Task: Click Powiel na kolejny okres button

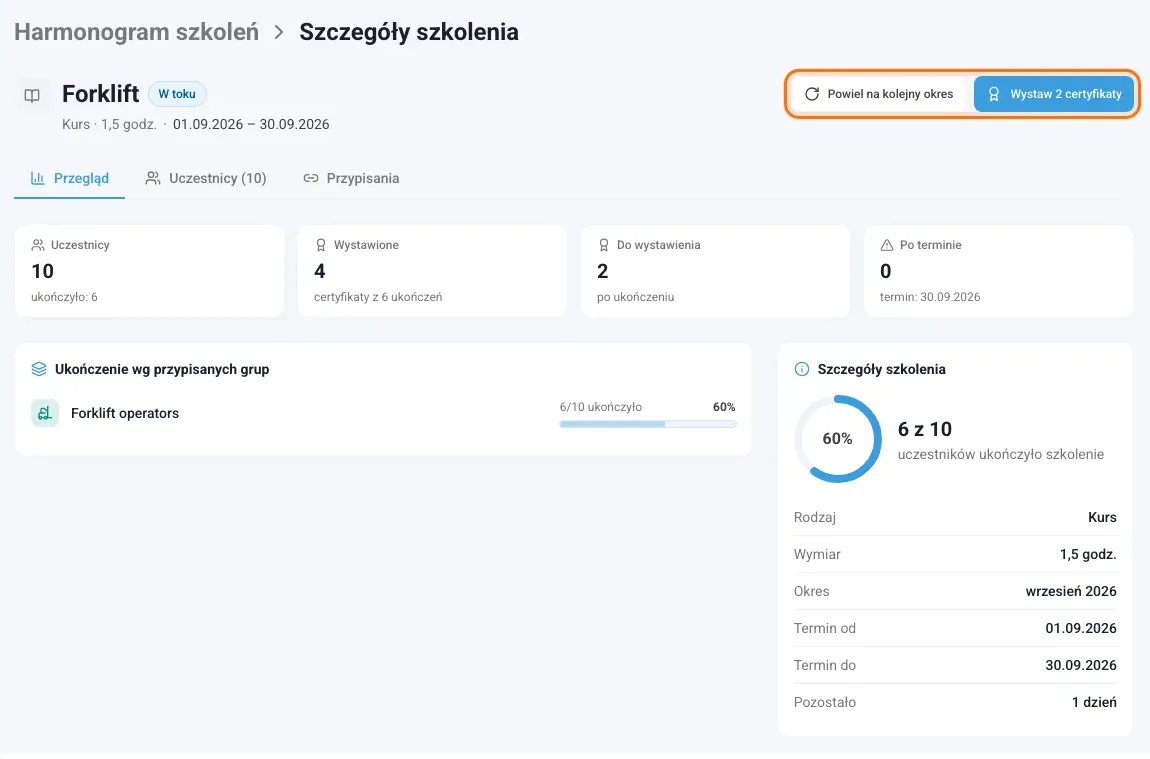Action: 879,94
